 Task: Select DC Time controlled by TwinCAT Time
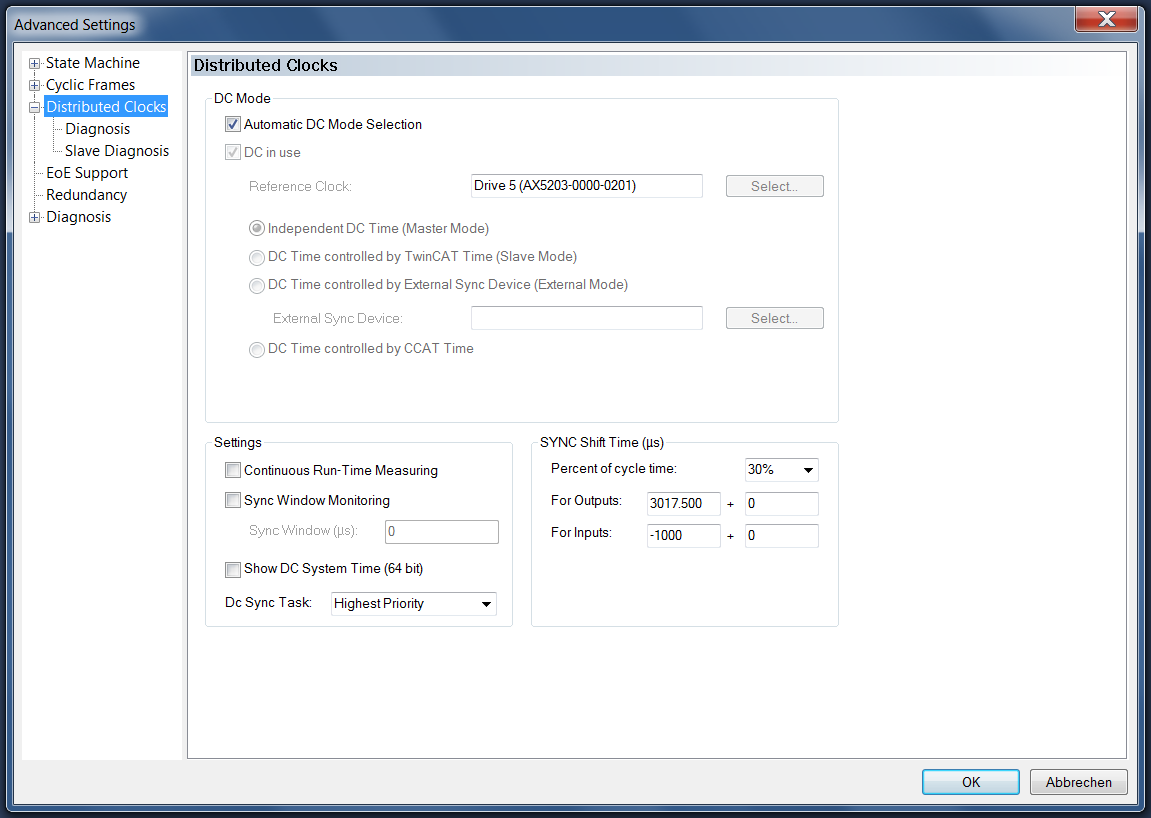point(256,257)
